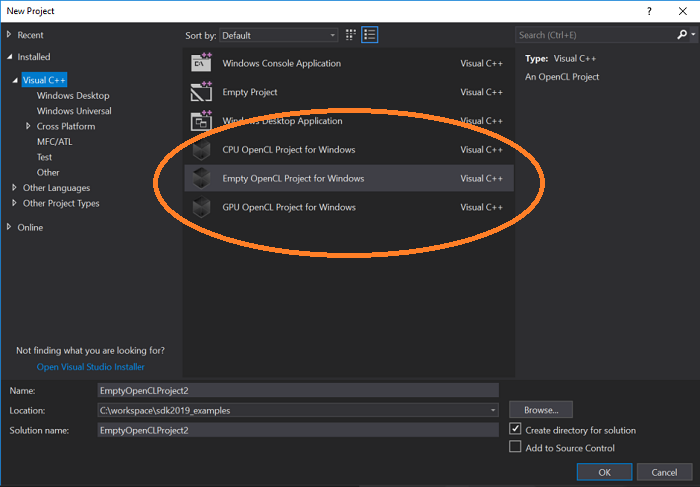Click the Recent tree label
Image resolution: width=700 pixels, height=487 pixels.
30,35
